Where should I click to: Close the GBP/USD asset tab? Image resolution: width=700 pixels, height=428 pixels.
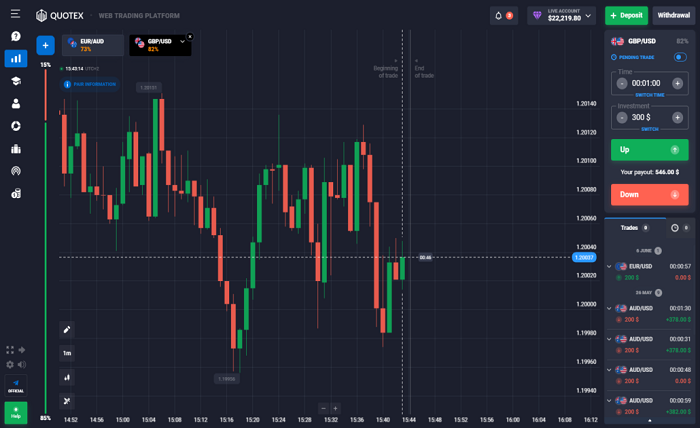(x=190, y=36)
